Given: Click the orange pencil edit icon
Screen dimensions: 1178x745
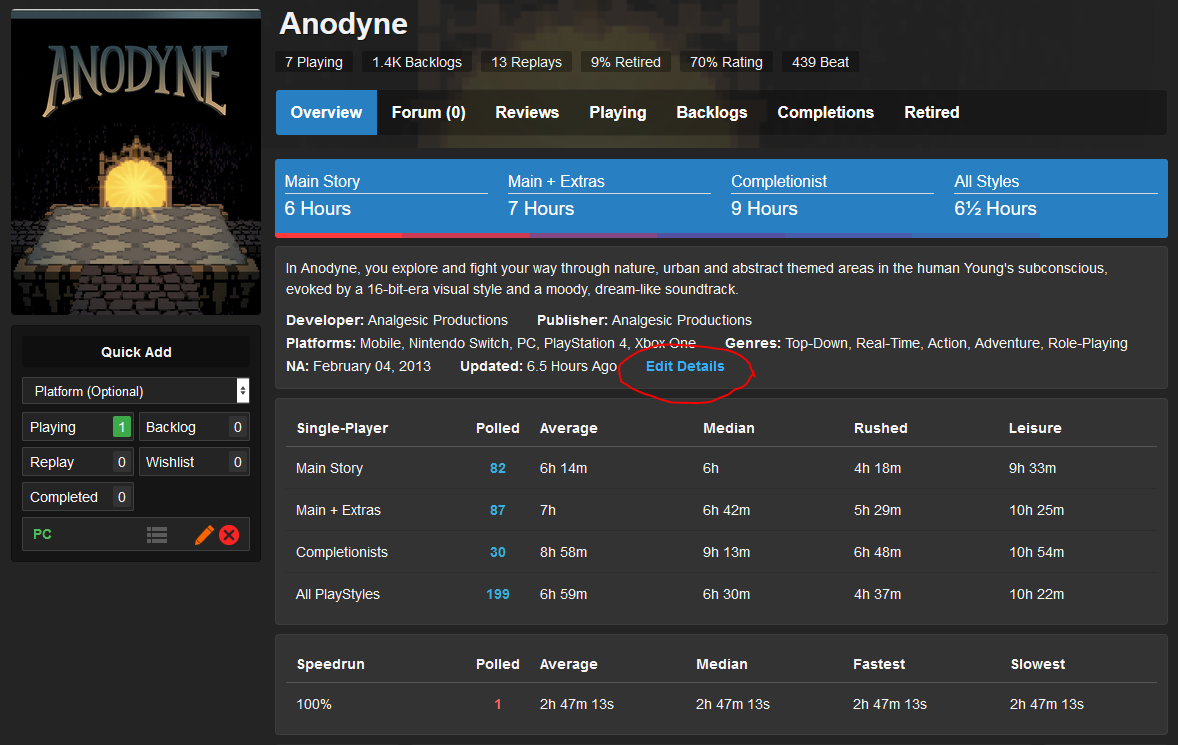Looking at the screenshot, I should (x=204, y=535).
